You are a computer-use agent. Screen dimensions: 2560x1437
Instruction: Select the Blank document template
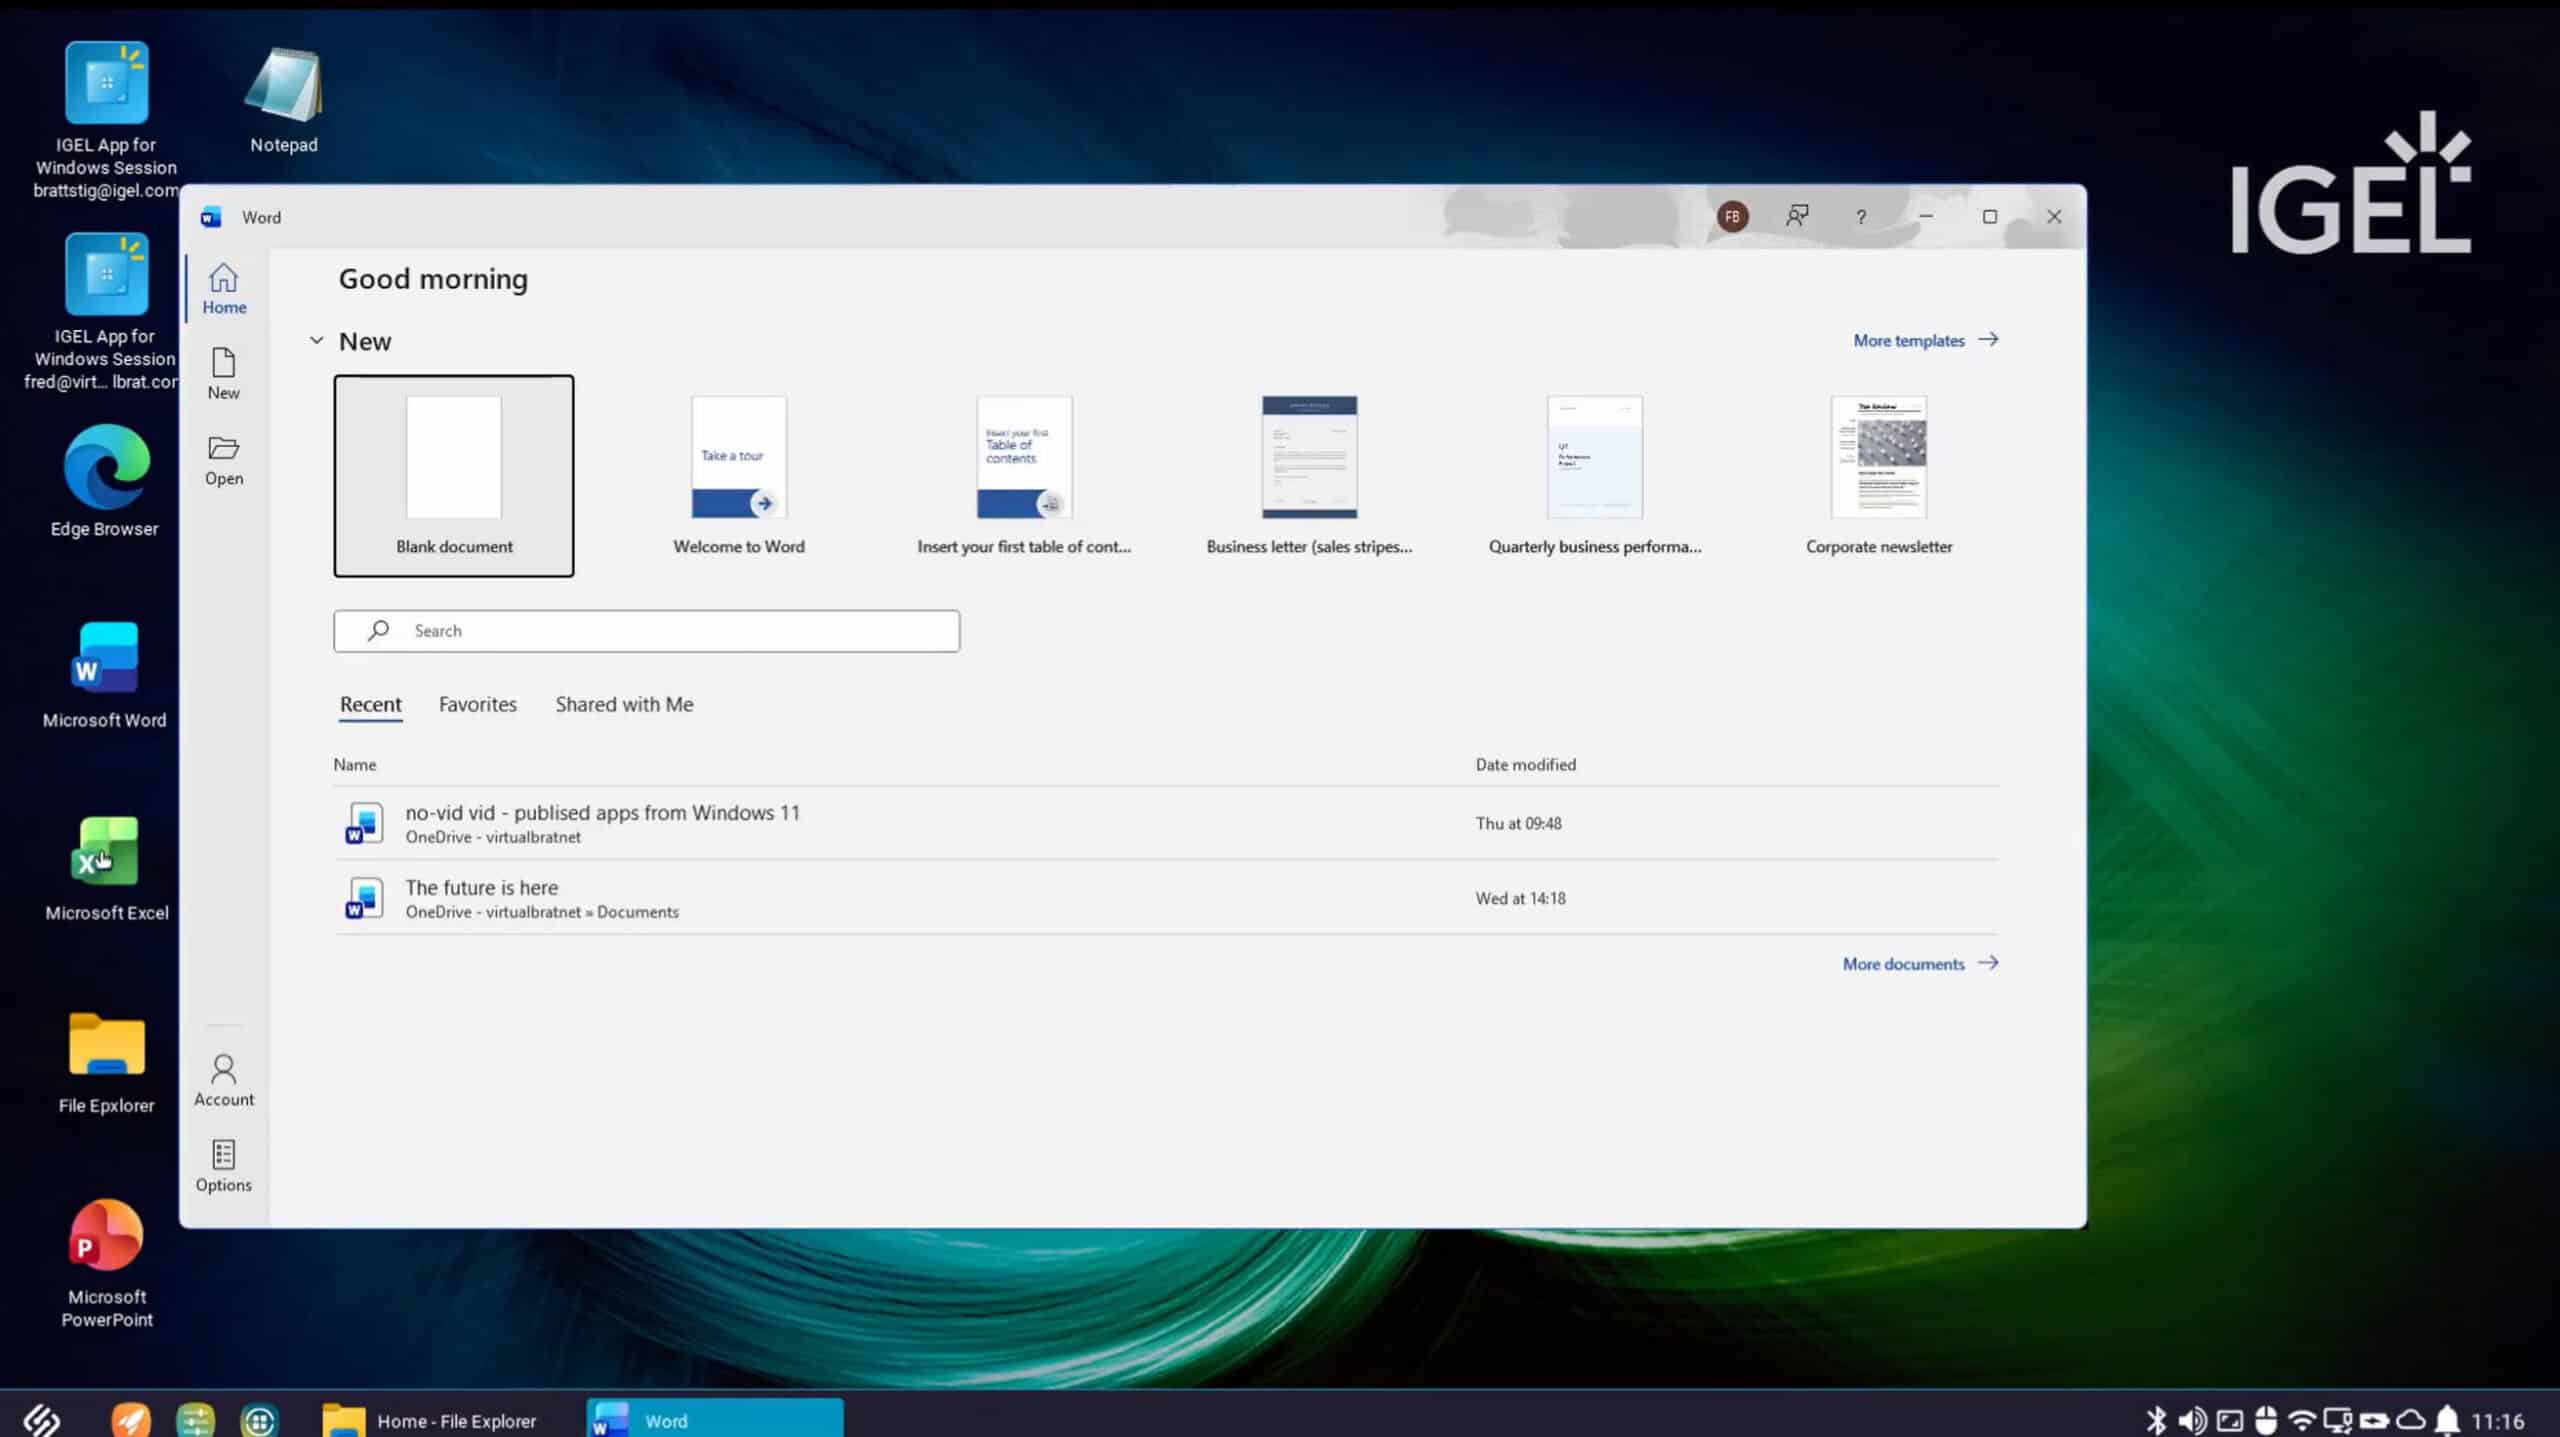coord(454,476)
